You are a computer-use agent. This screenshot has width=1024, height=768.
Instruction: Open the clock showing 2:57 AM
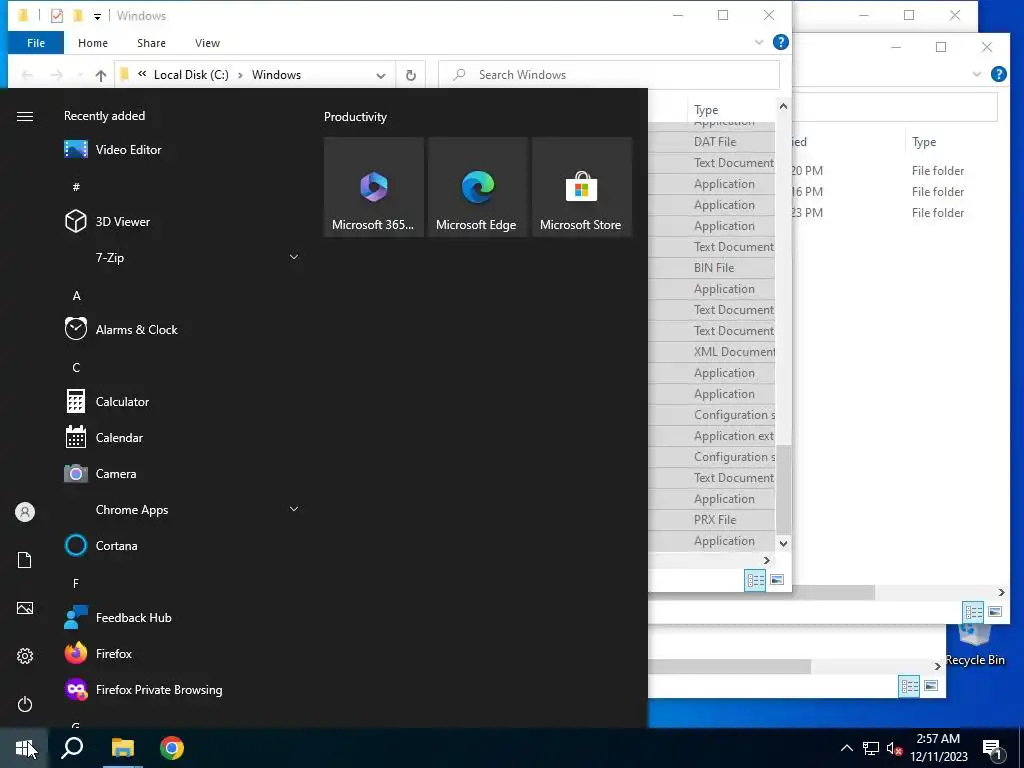click(x=938, y=748)
